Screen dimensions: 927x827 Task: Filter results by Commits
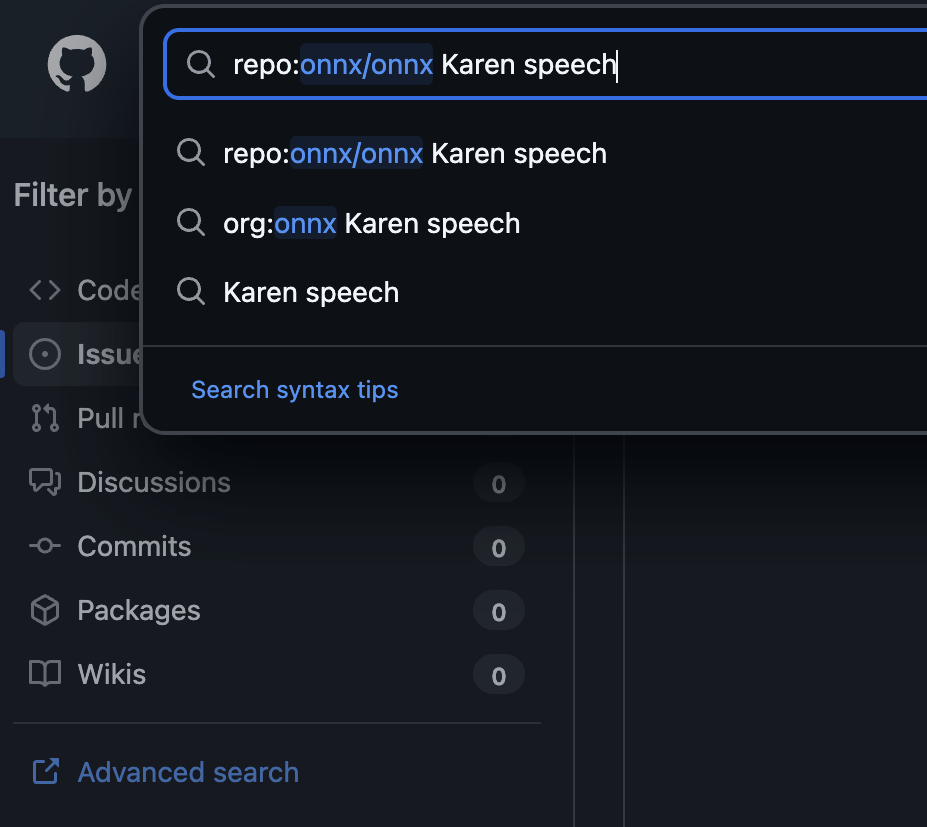(x=134, y=546)
